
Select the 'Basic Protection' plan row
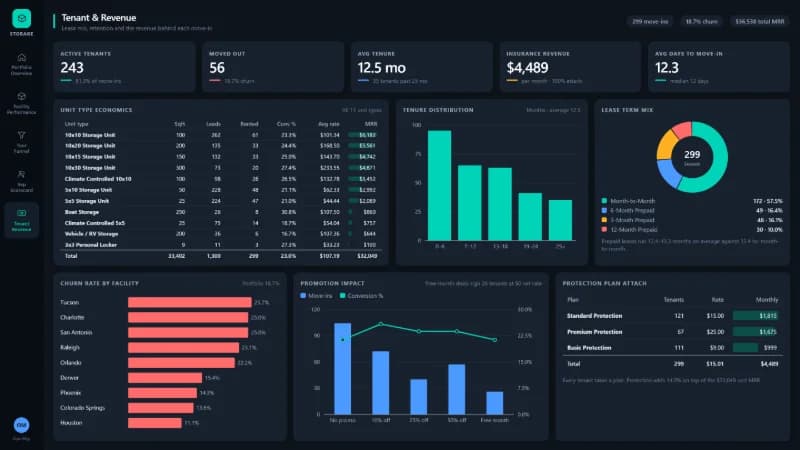coord(672,347)
